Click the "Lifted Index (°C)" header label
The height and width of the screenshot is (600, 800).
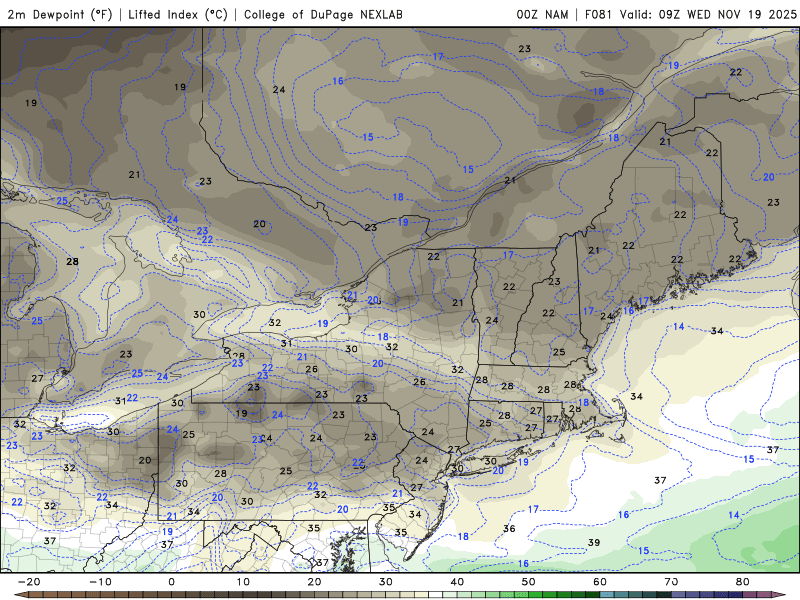click(x=178, y=14)
